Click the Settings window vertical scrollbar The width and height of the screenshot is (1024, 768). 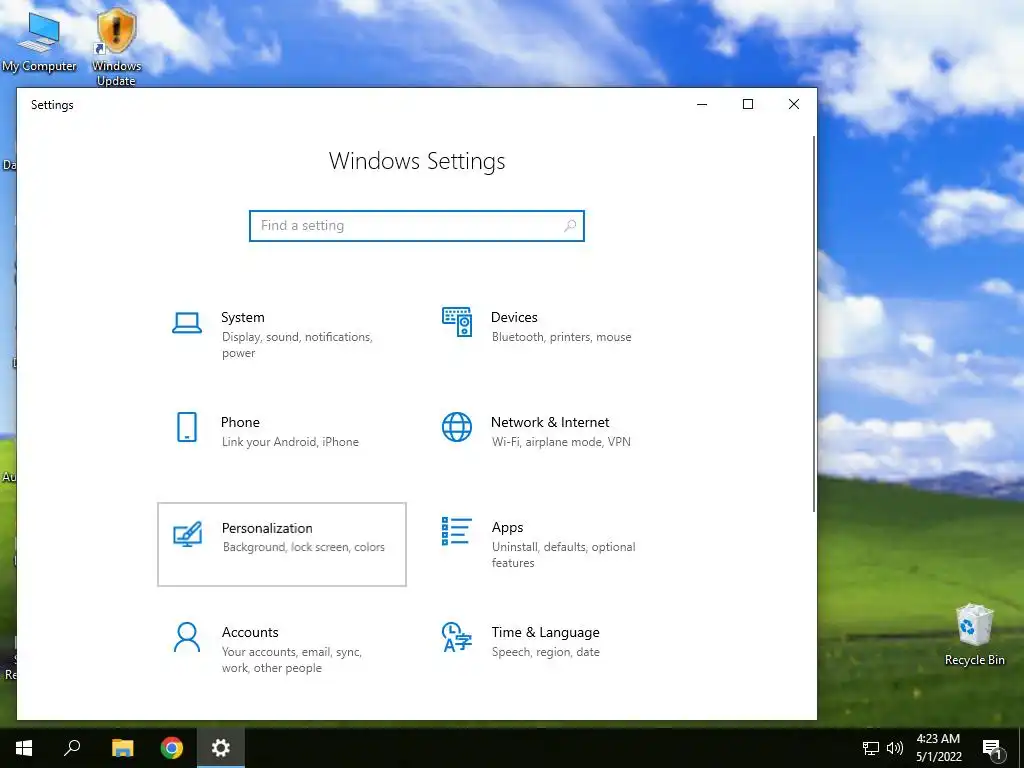point(814,324)
